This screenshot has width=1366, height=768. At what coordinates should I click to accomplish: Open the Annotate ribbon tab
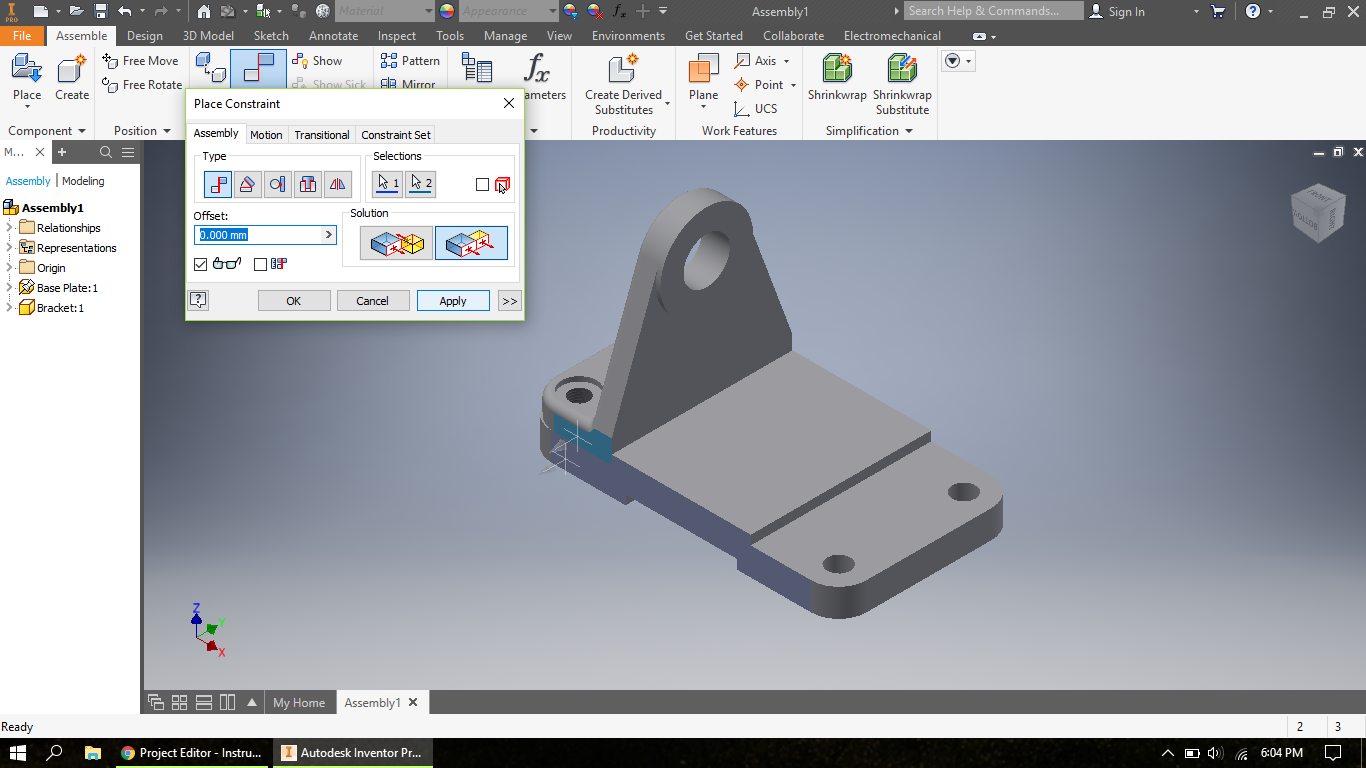333,35
